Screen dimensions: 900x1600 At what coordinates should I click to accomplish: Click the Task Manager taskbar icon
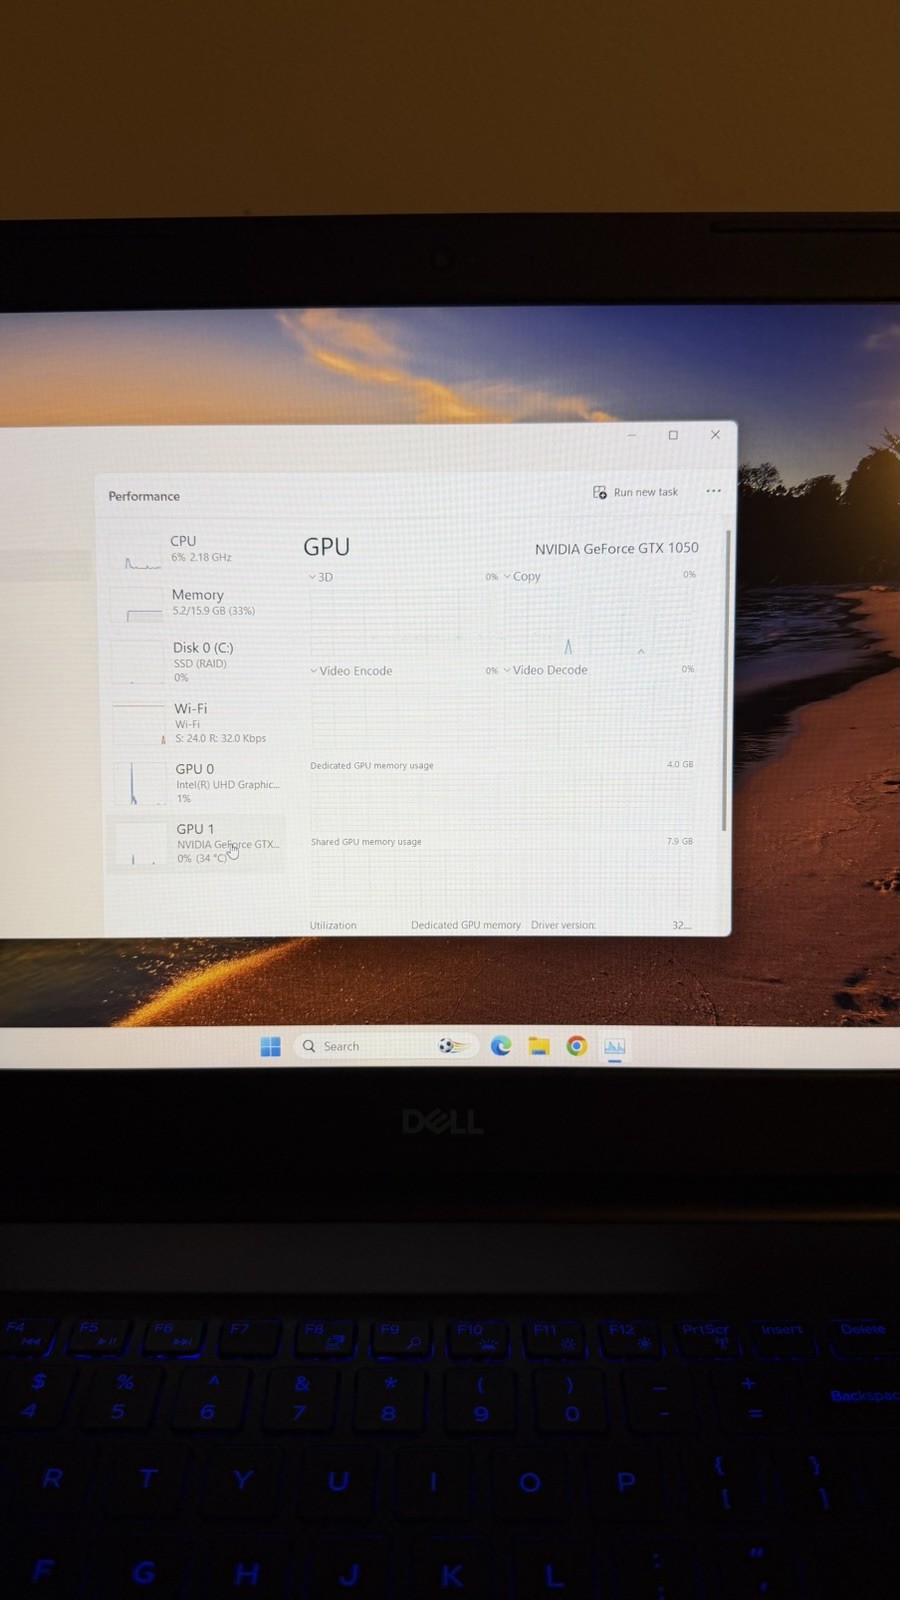click(615, 1047)
